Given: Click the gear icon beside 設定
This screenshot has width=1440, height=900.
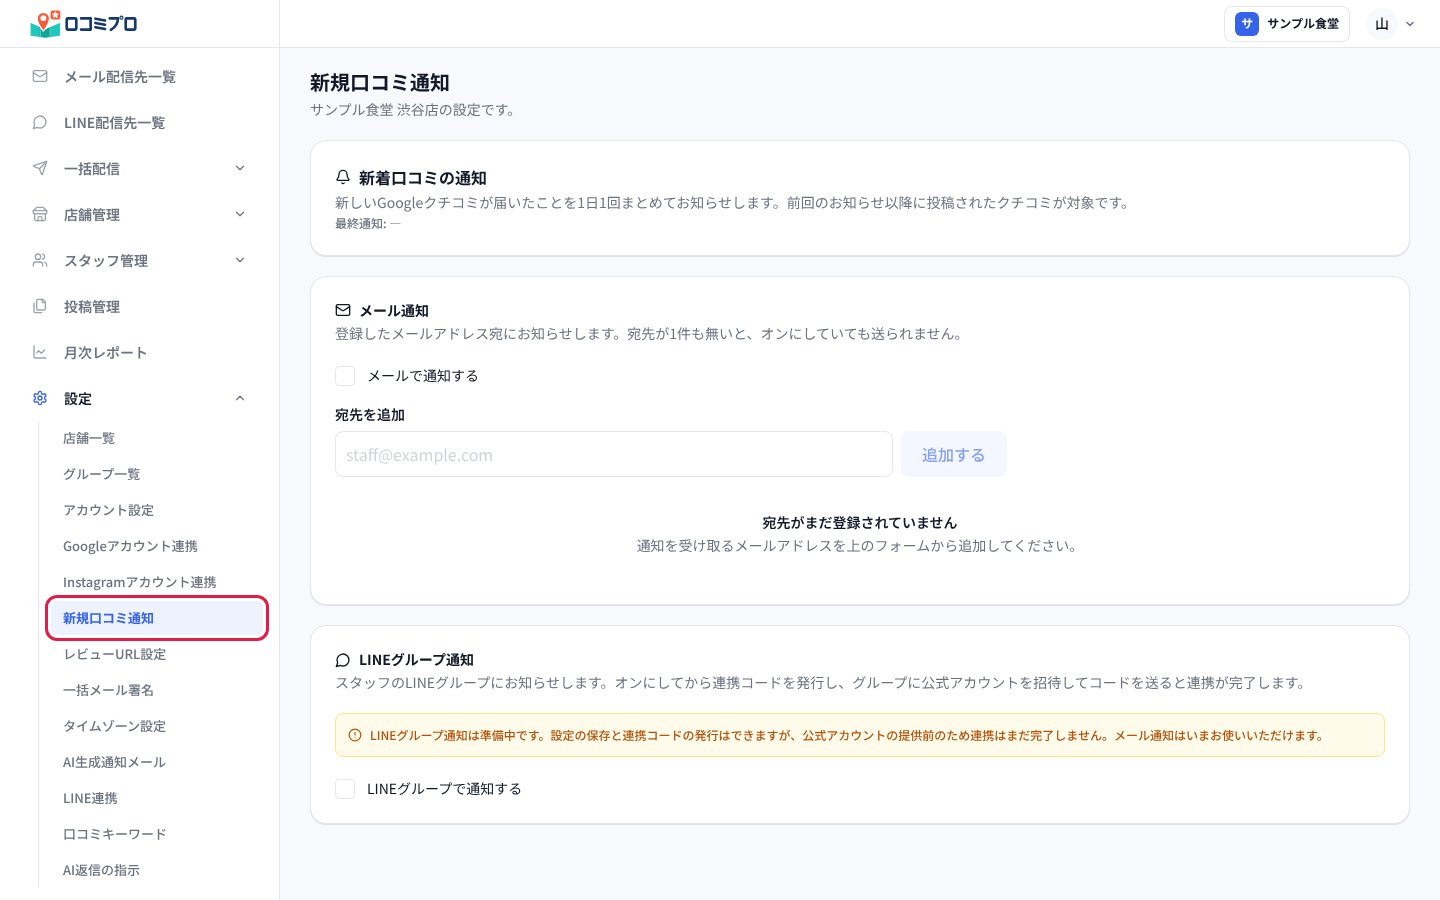Looking at the screenshot, I should tap(40, 398).
